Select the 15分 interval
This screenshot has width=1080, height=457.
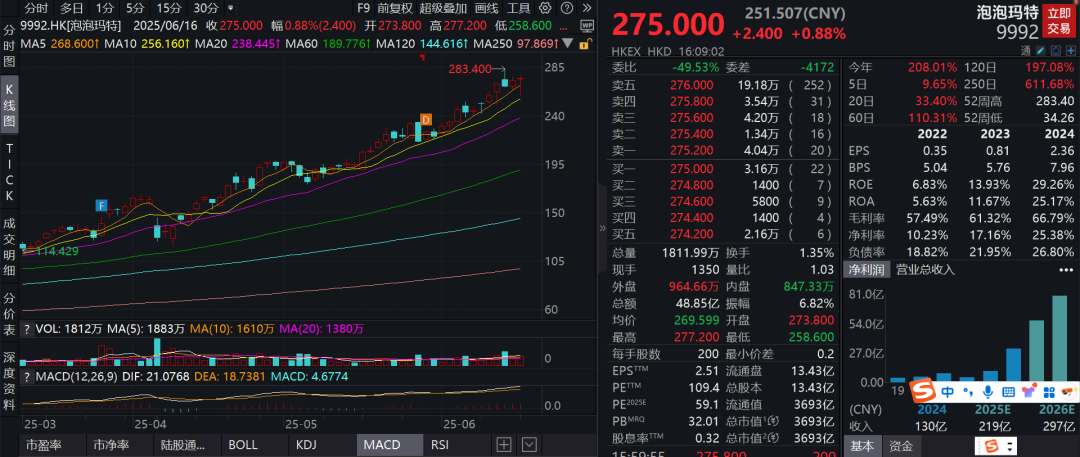168,8
